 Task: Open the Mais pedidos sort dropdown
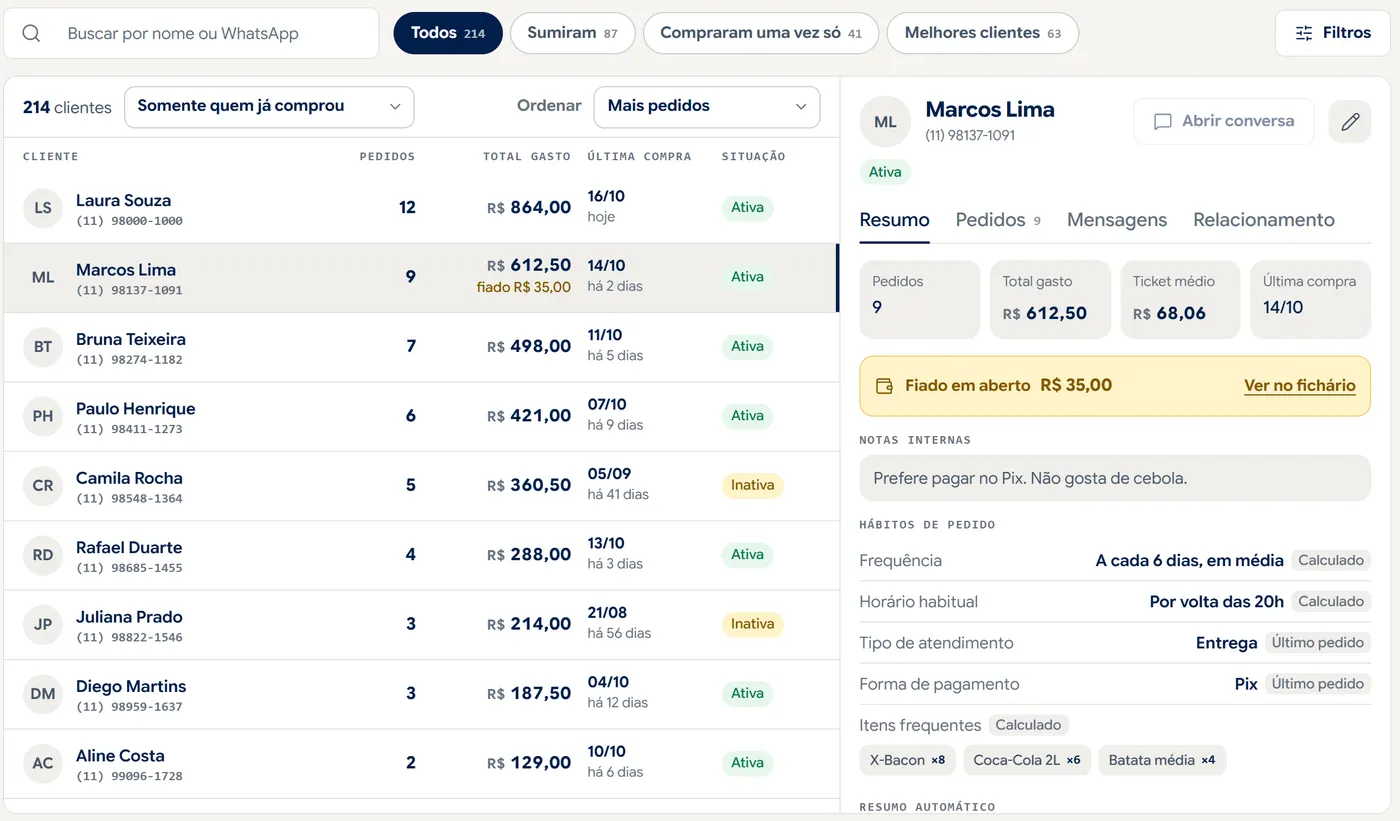(x=707, y=107)
